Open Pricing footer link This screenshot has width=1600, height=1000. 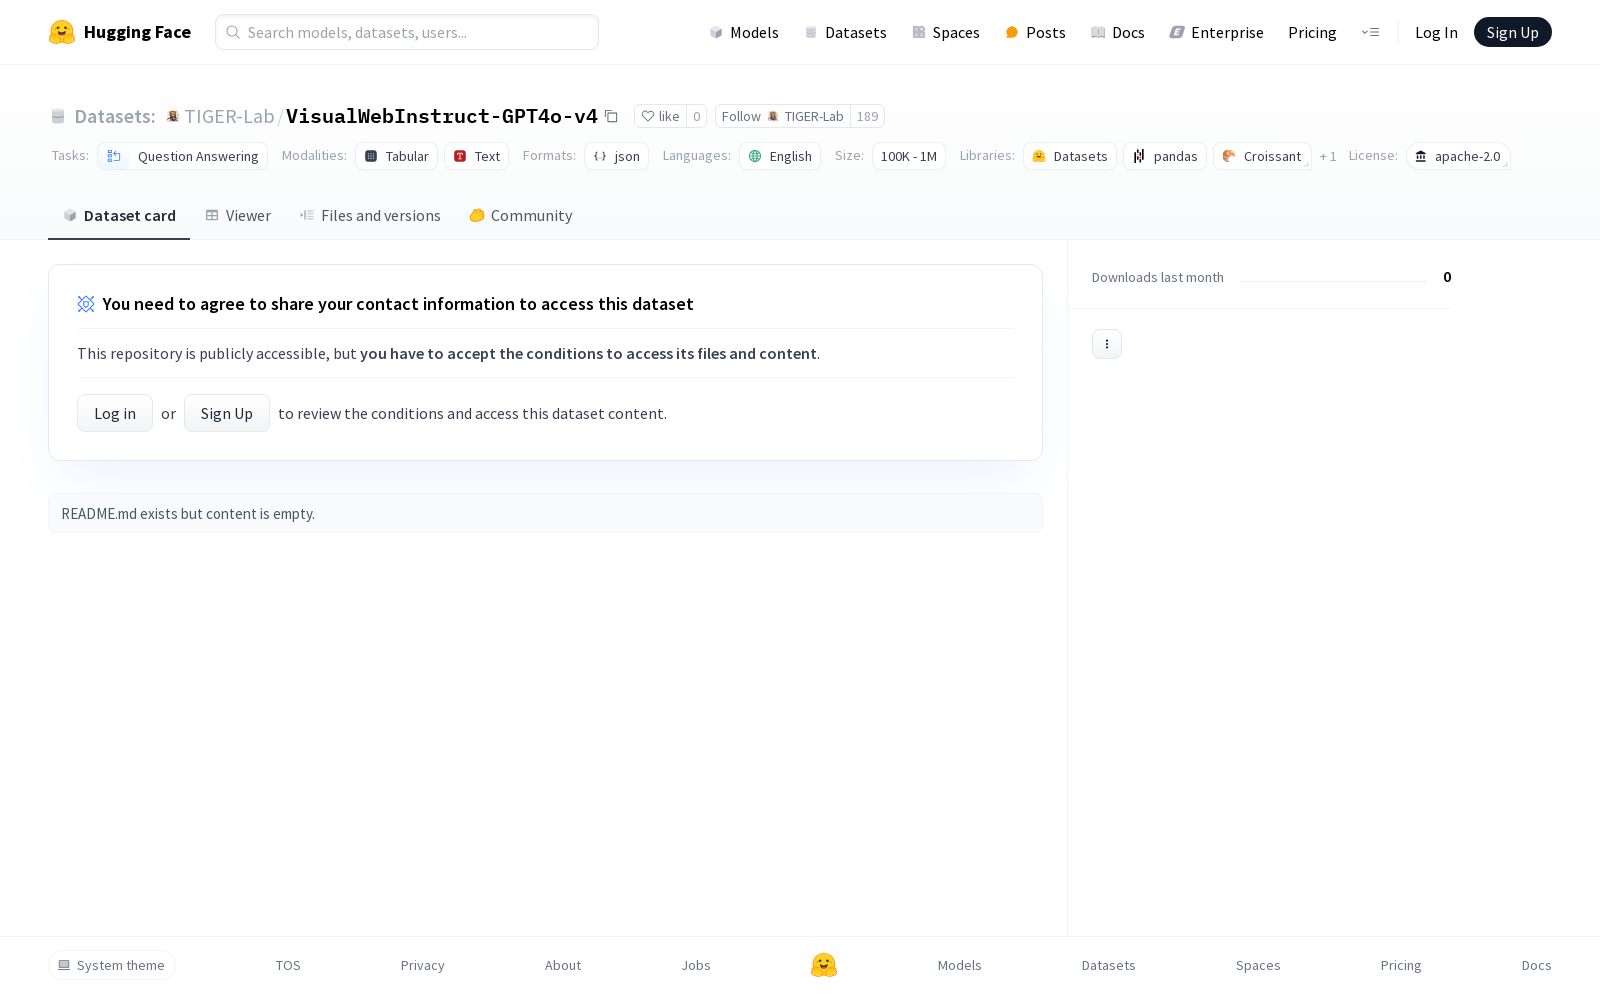(x=1401, y=965)
